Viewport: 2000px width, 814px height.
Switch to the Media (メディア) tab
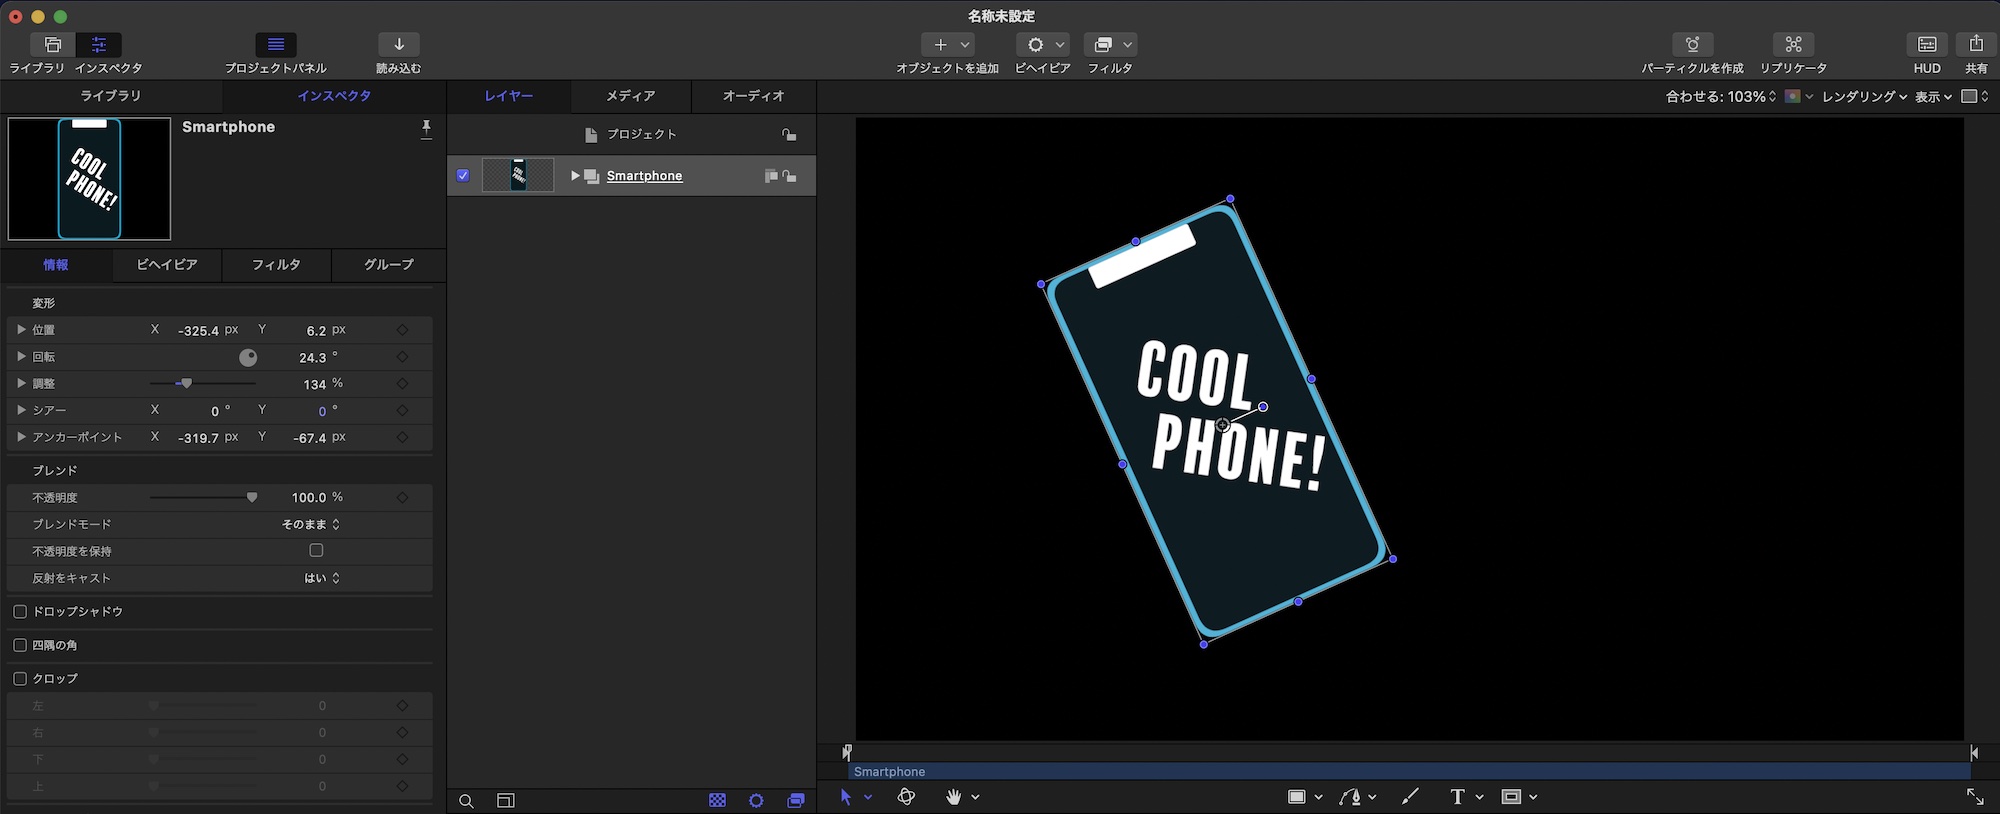(630, 96)
